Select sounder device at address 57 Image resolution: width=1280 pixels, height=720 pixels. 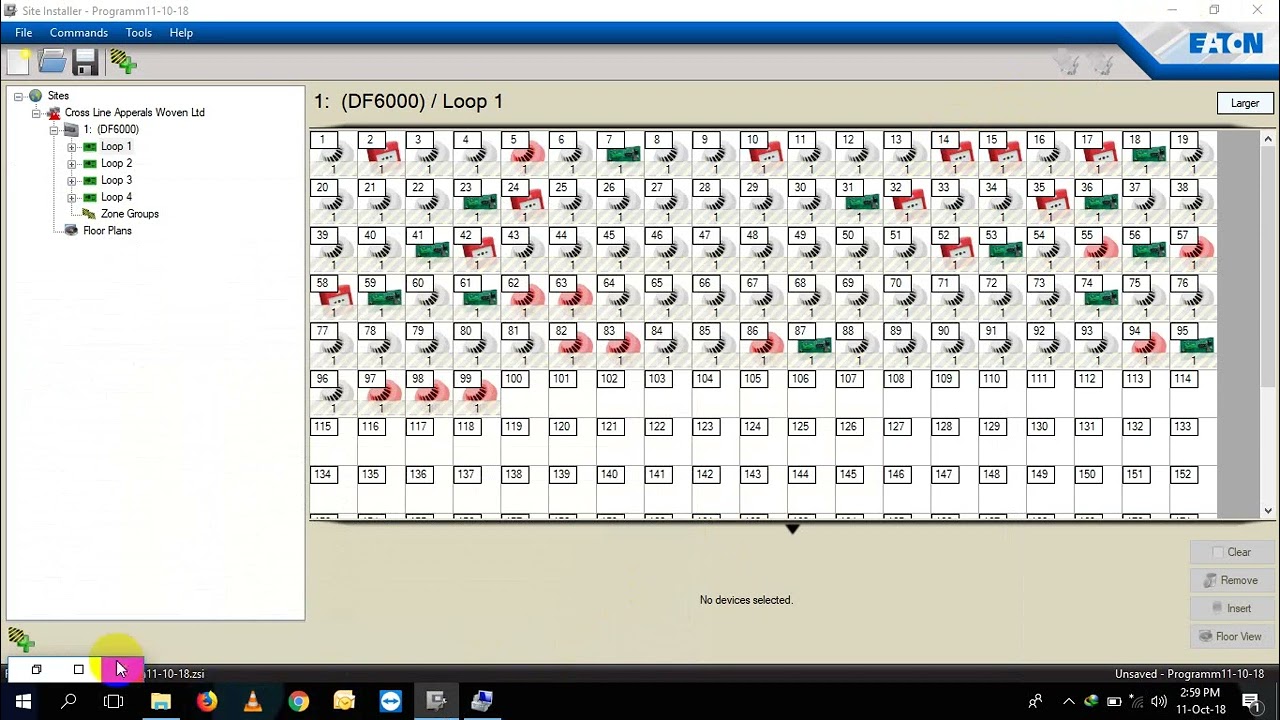click(1196, 251)
